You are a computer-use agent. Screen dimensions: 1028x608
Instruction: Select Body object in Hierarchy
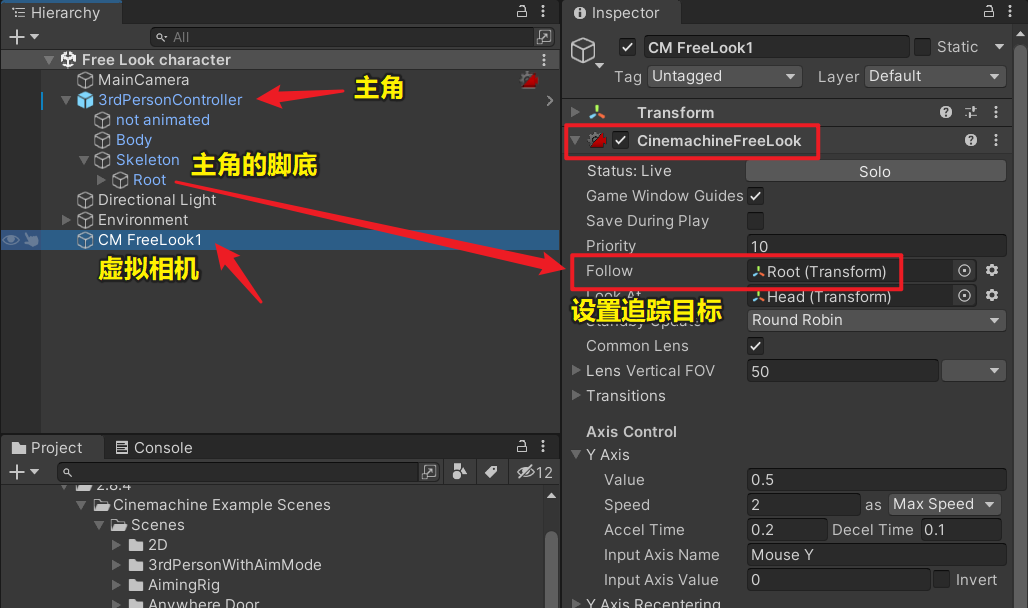[134, 140]
